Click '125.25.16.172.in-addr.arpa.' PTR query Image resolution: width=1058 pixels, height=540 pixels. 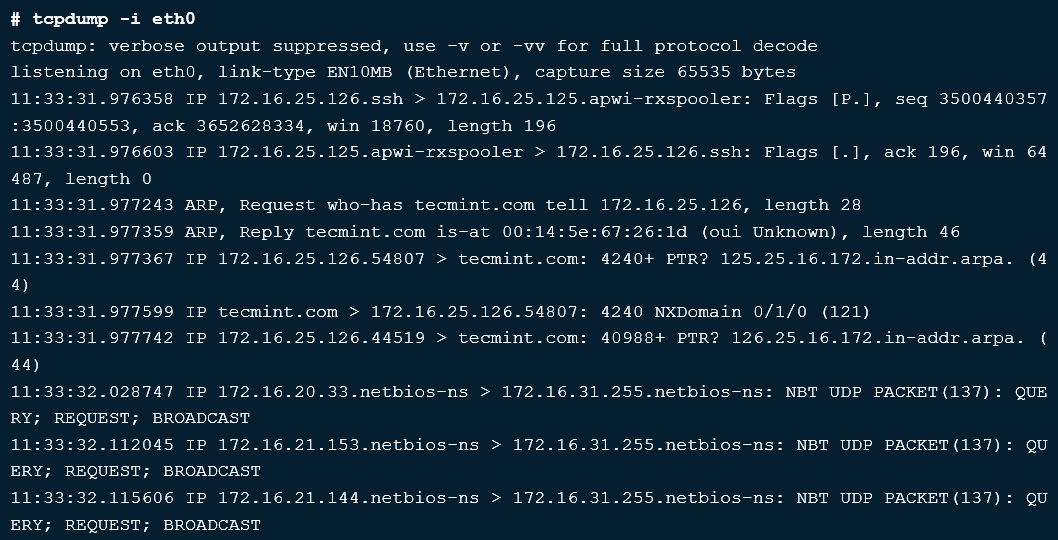(868, 259)
